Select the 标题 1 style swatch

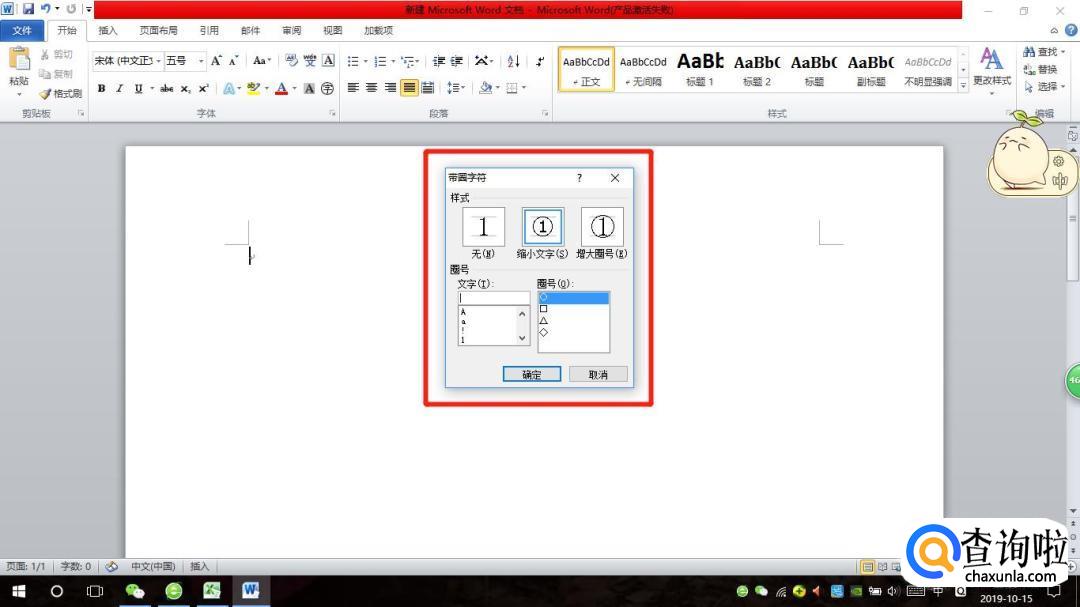point(700,69)
